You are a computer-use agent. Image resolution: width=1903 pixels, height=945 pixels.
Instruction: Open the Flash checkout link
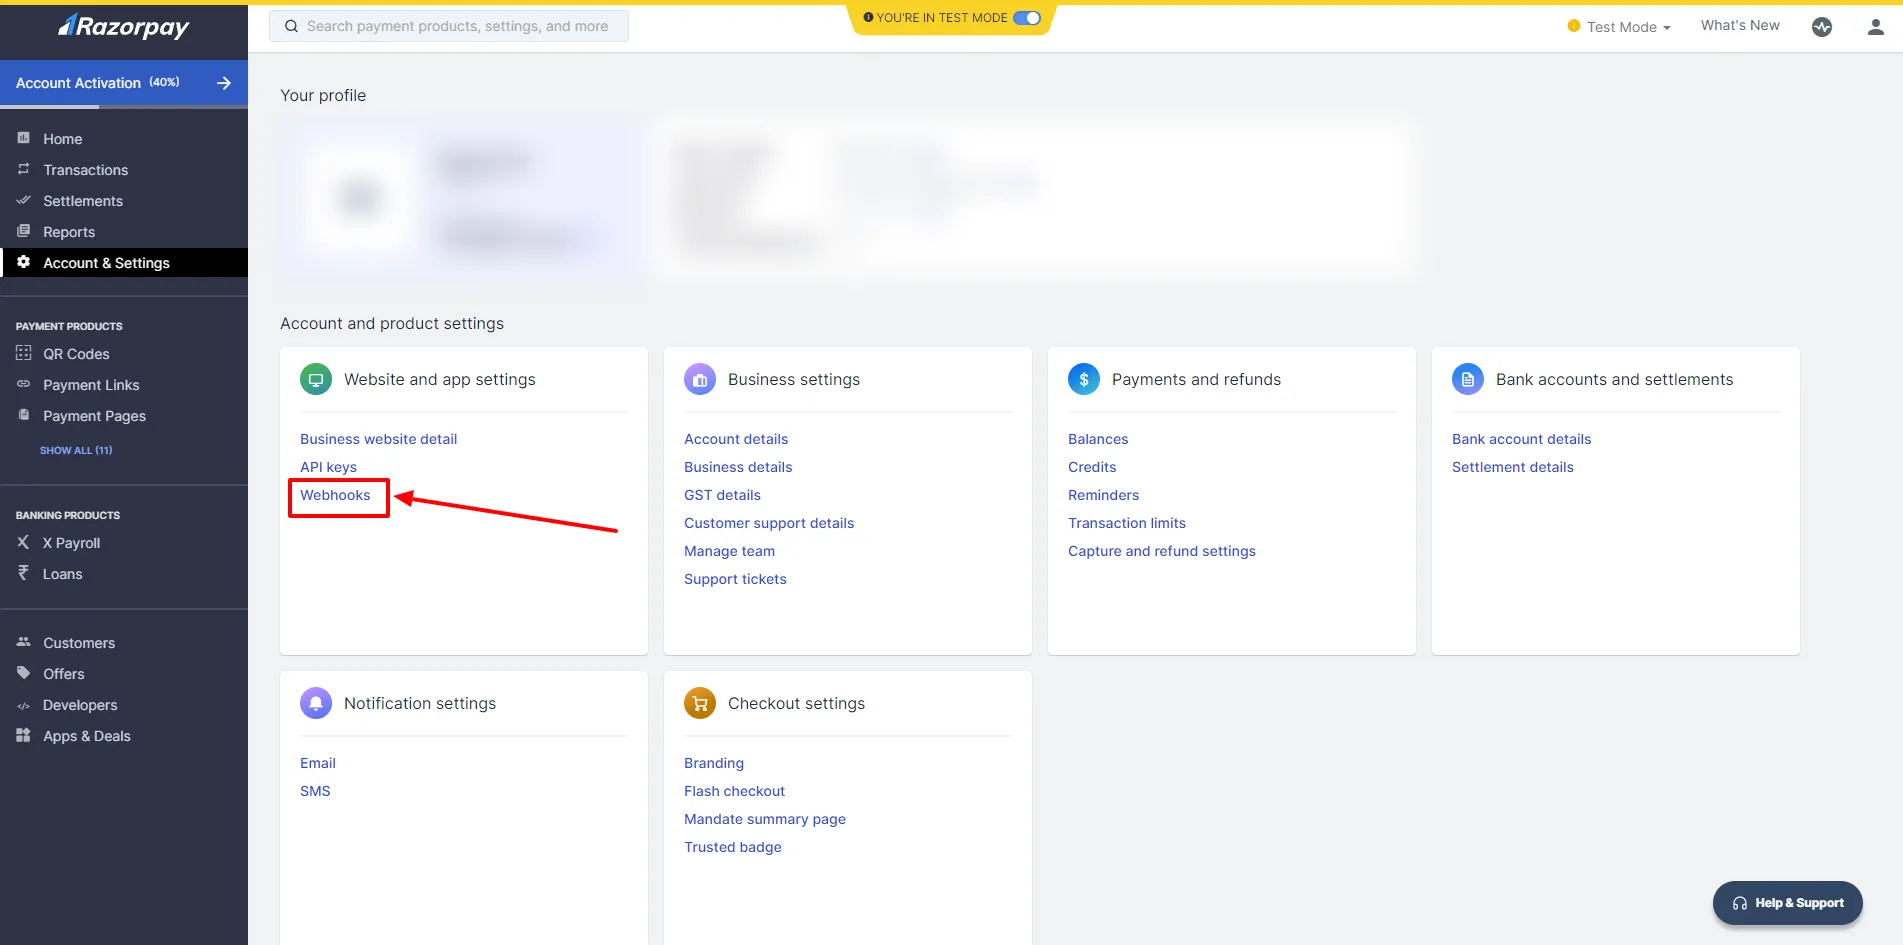pos(734,791)
